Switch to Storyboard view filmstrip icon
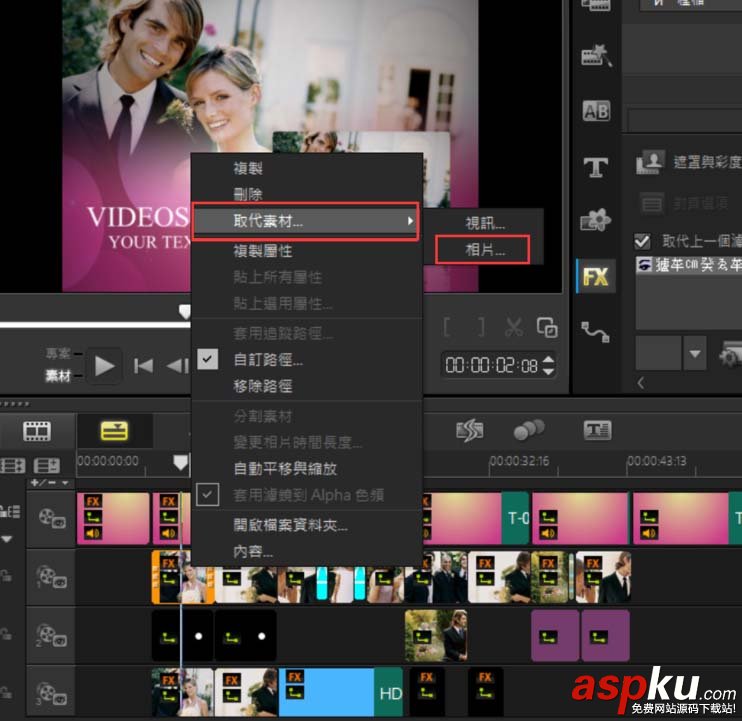Screen dimensions: 742x721 tap(37, 431)
